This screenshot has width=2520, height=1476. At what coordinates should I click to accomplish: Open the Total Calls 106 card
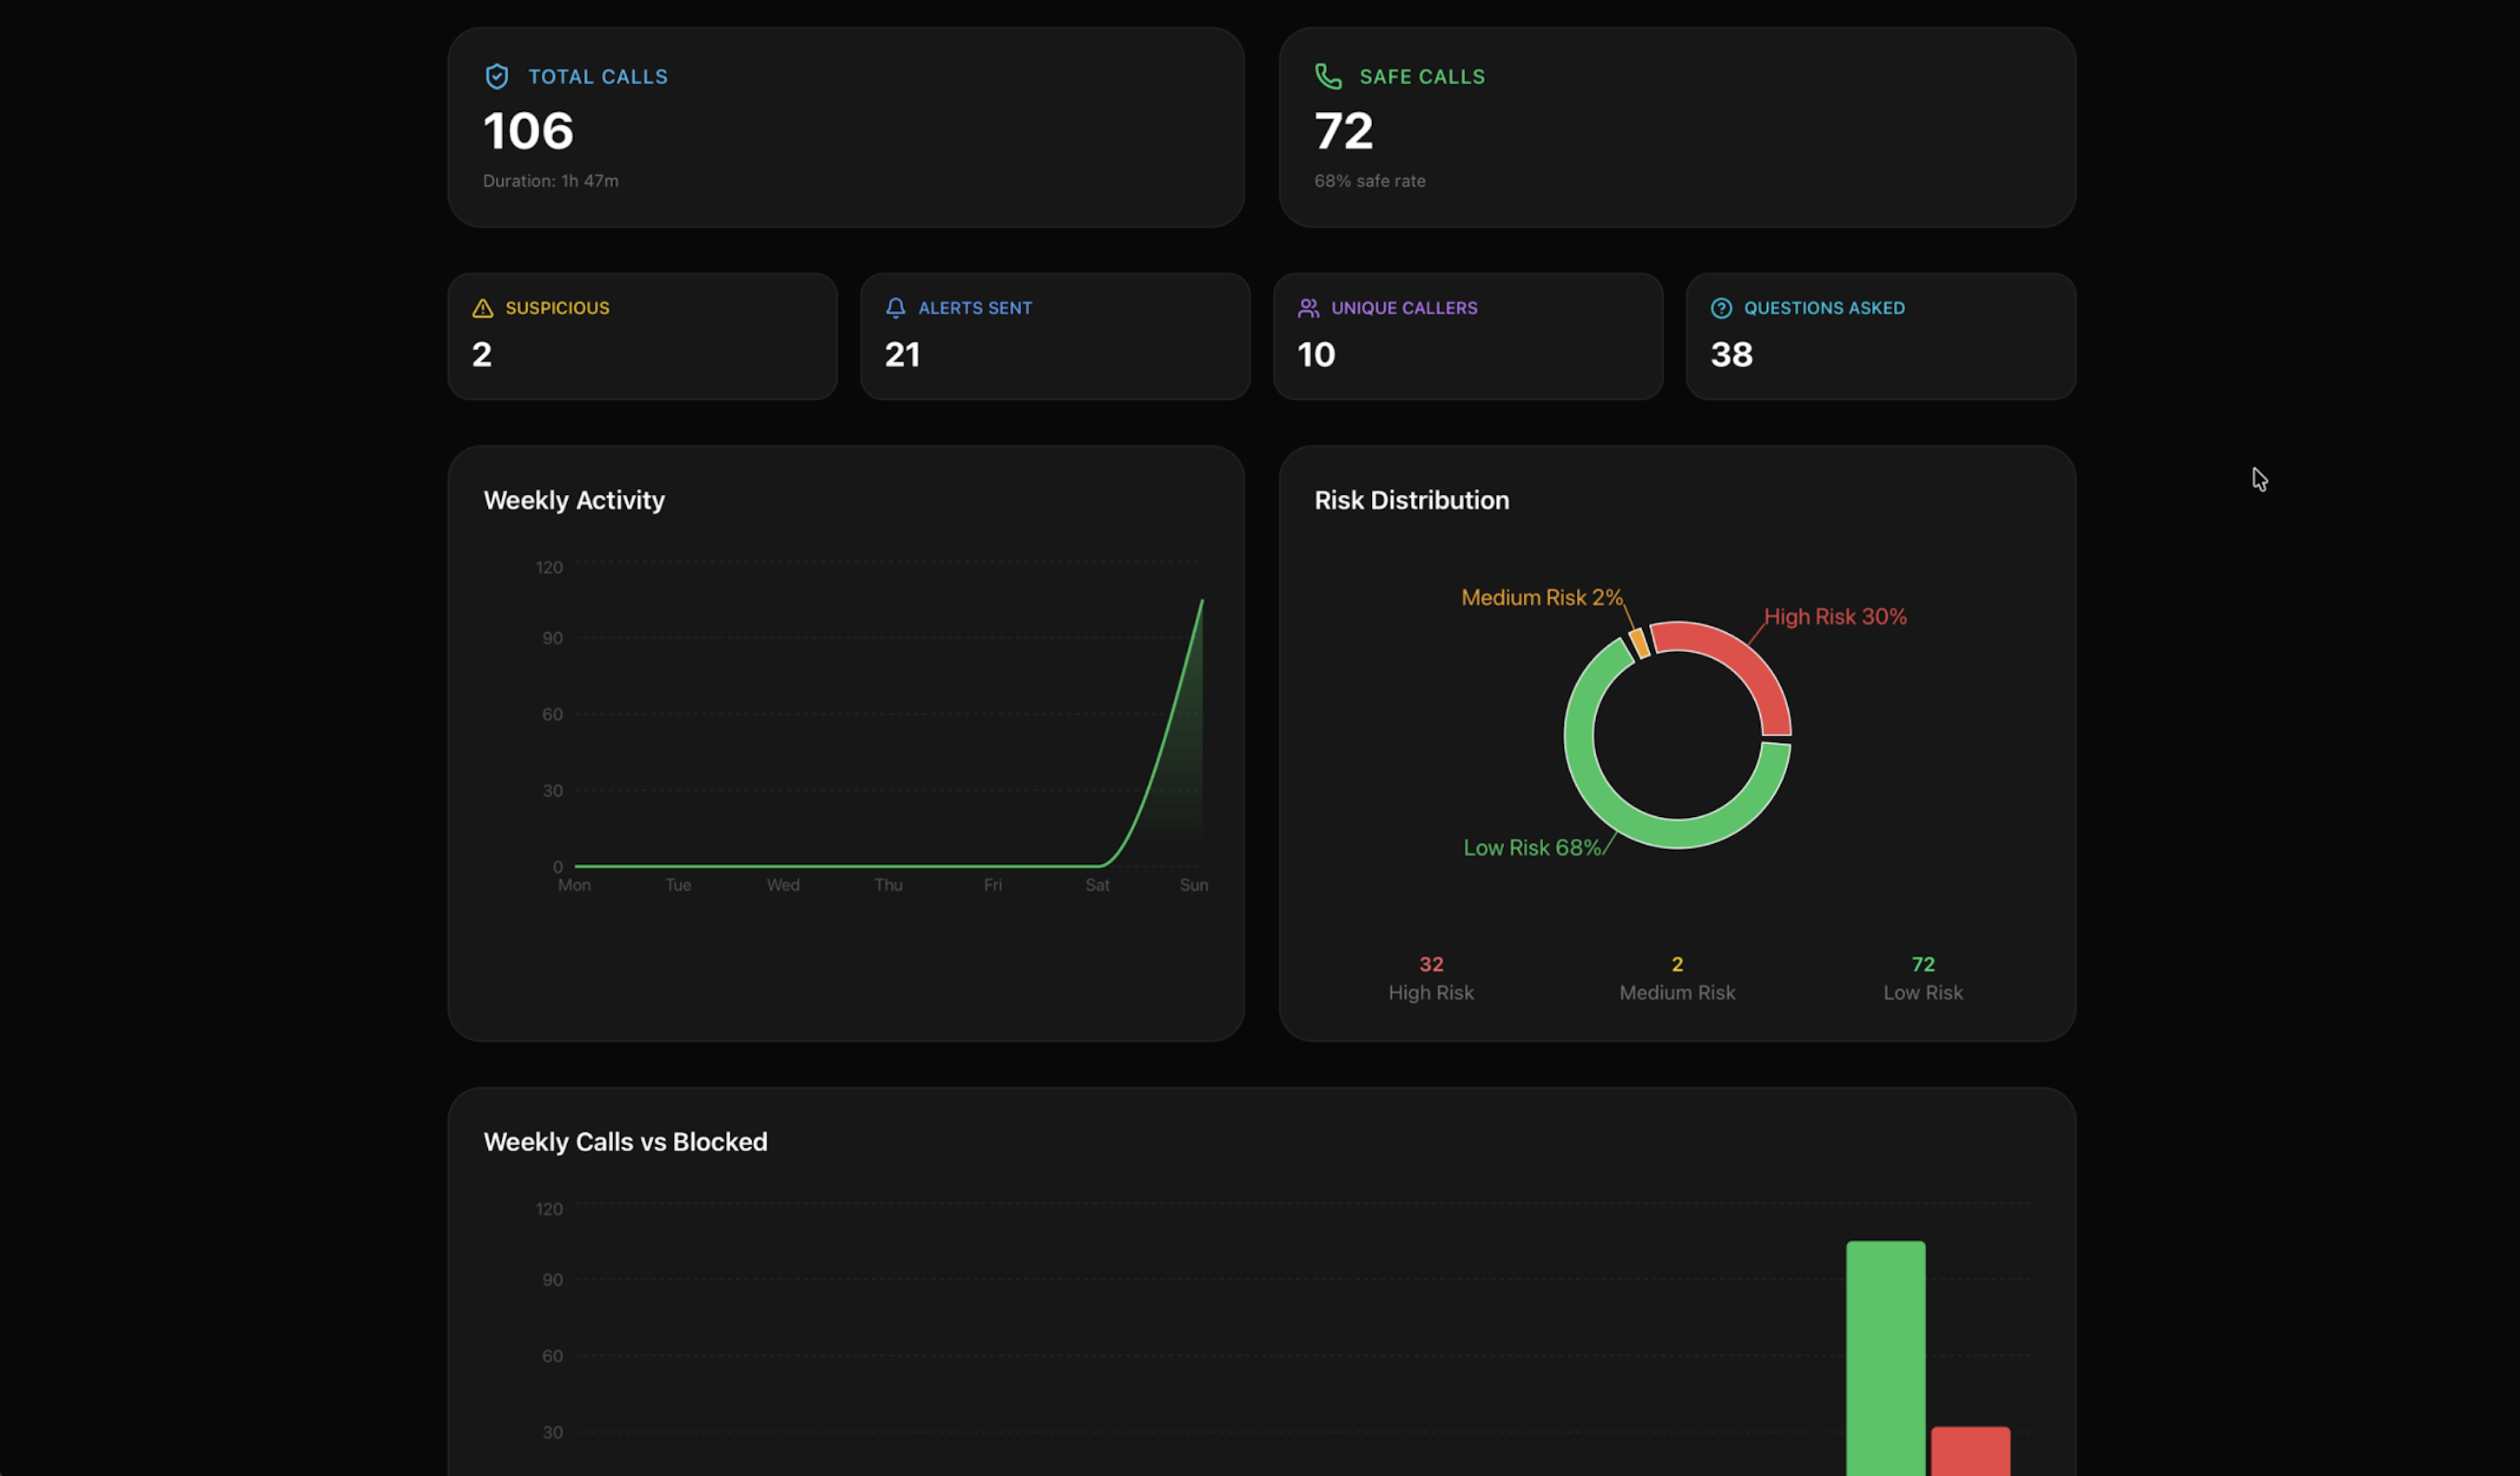click(x=845, y=128)
